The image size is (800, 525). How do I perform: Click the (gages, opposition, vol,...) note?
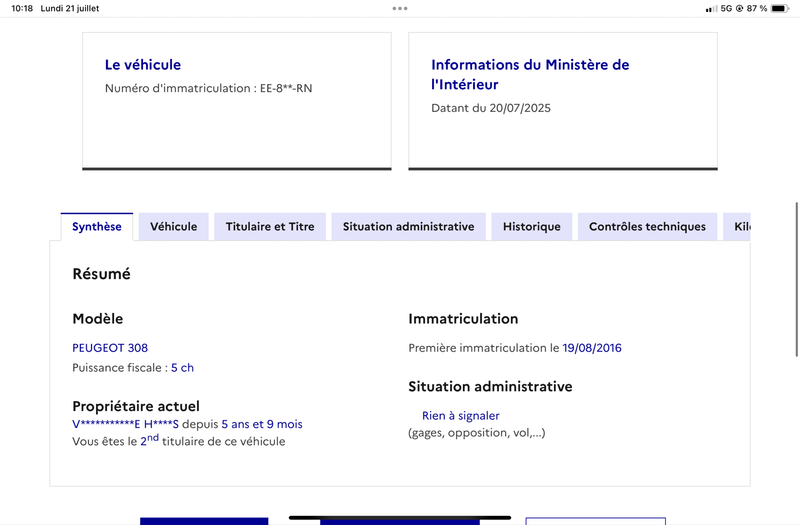pyautogui.click(x=477, y=433)
